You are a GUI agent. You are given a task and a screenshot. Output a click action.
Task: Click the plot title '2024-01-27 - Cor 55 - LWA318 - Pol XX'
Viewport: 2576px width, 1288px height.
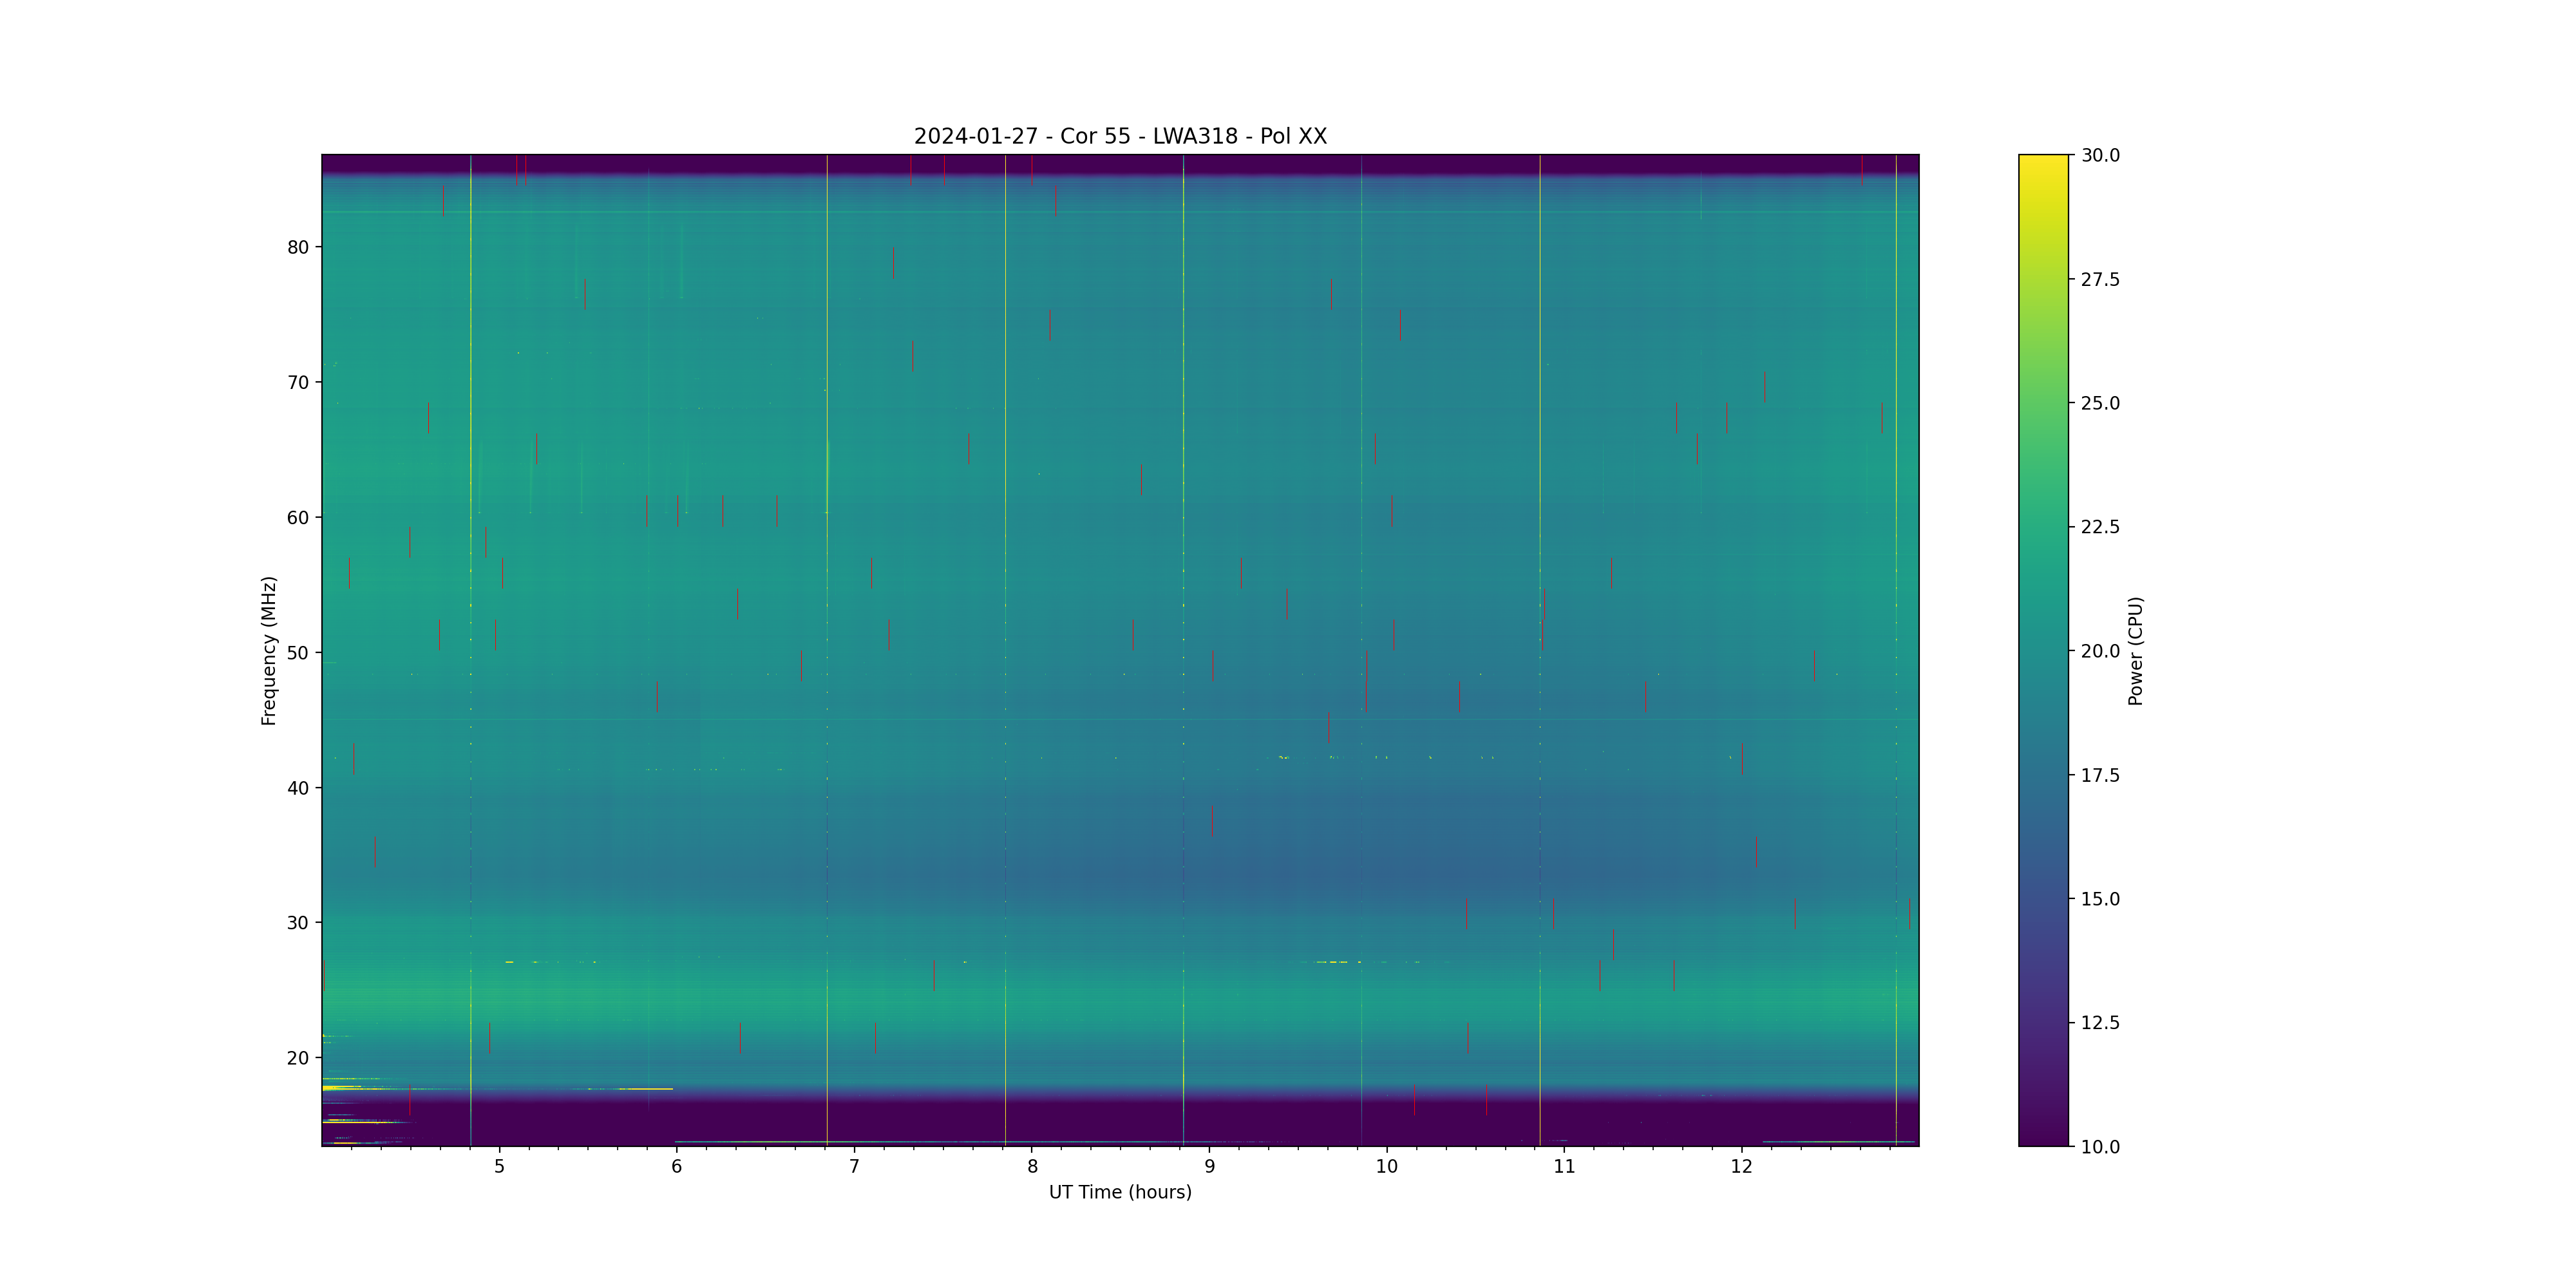tap(1120, 136)
